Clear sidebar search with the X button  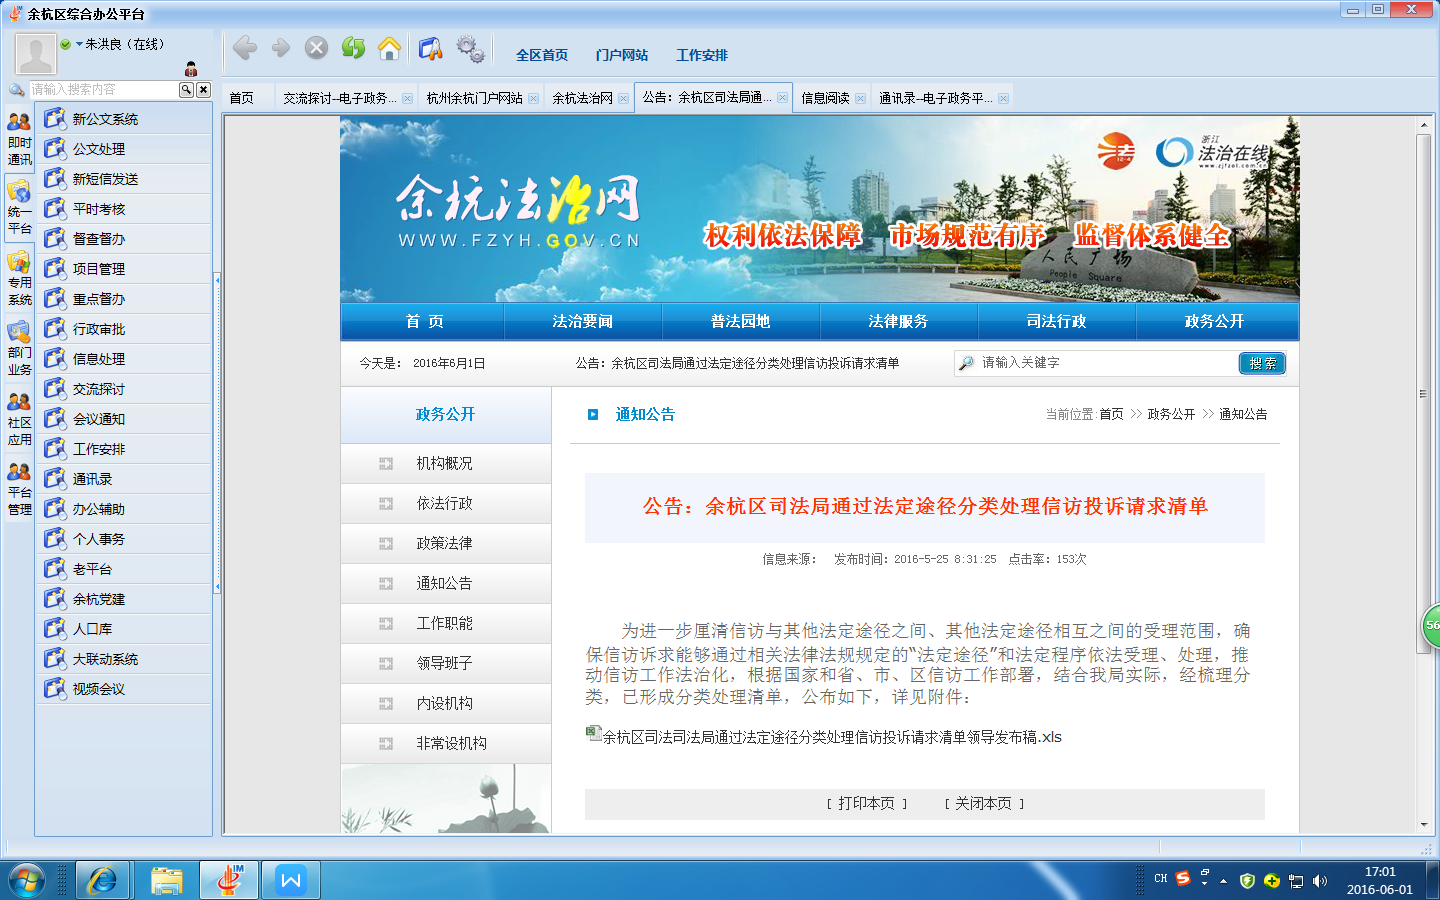pyautogui.click(x=203, y=90)
